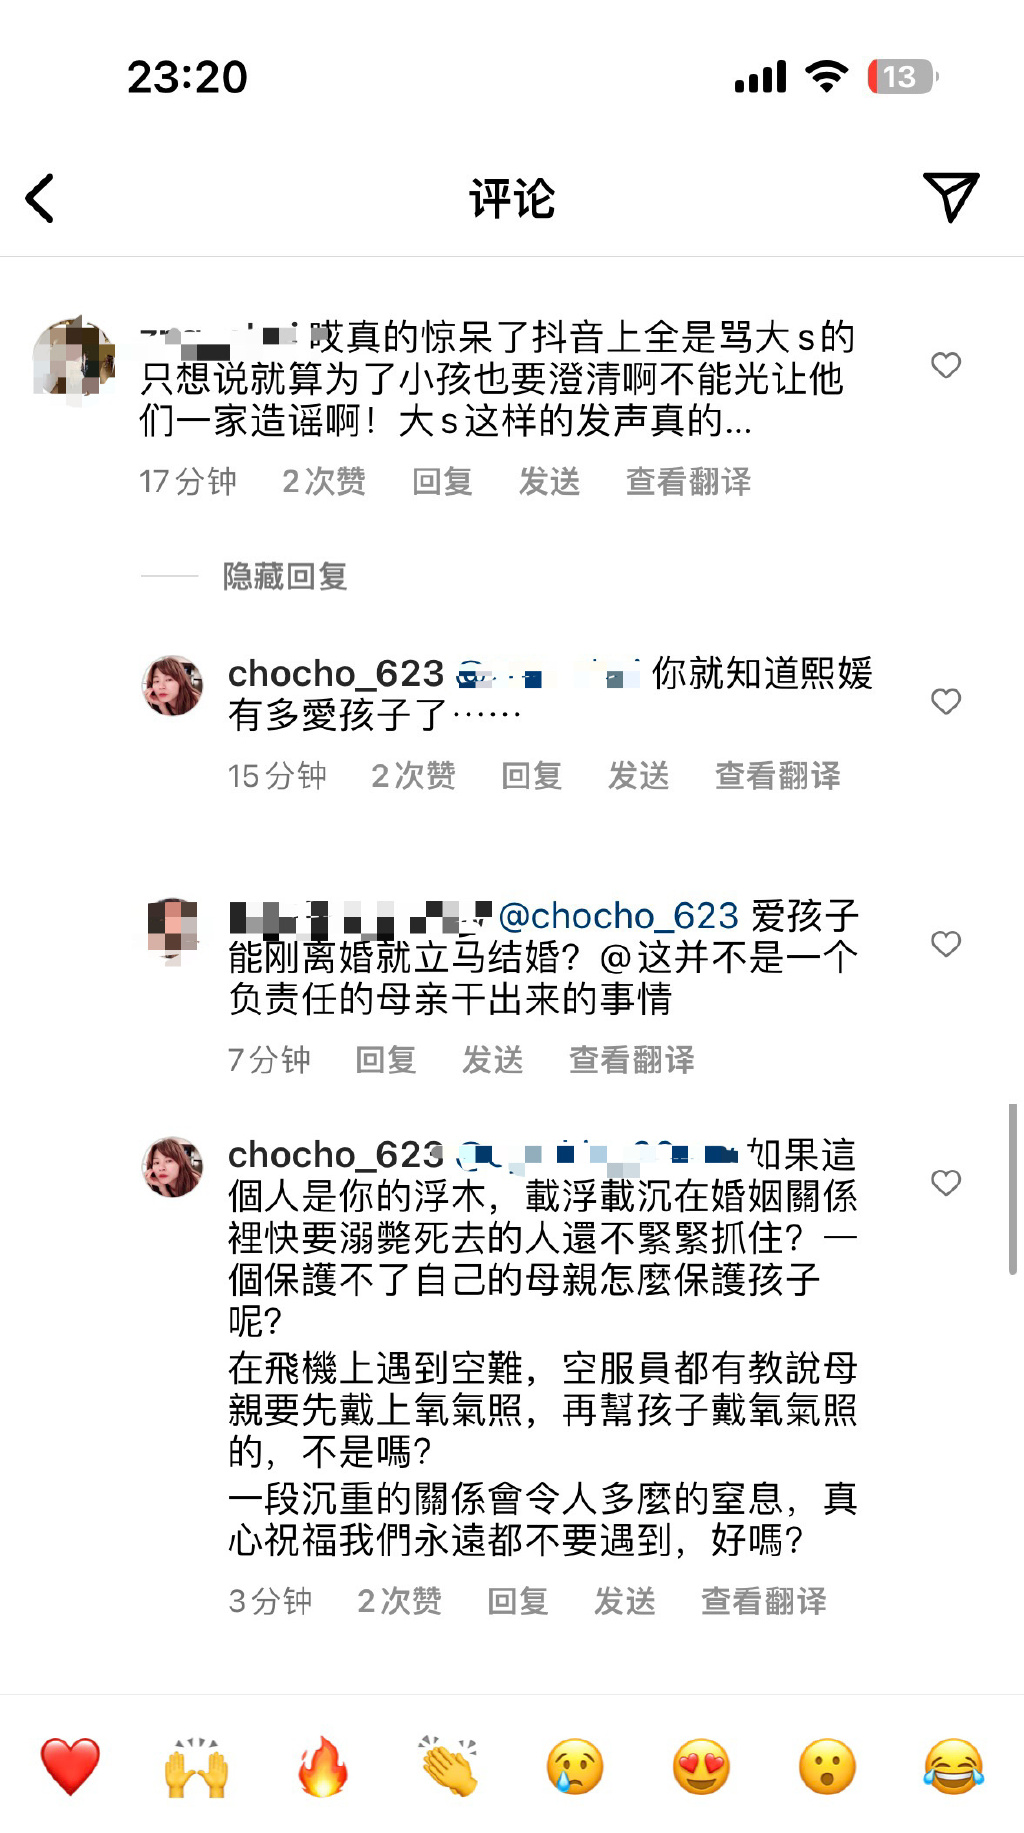The width and height of the screenshot is (1024, 1833).
Task: Like the reply posted 7分钟 ago
Action: (x=946, y=944)
